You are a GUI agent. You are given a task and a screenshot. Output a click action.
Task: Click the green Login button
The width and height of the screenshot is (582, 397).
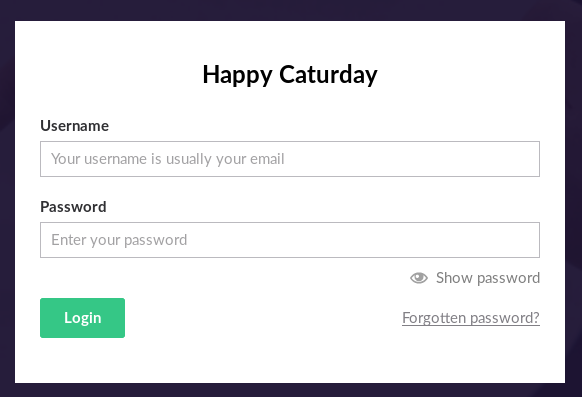coord(82,318)
